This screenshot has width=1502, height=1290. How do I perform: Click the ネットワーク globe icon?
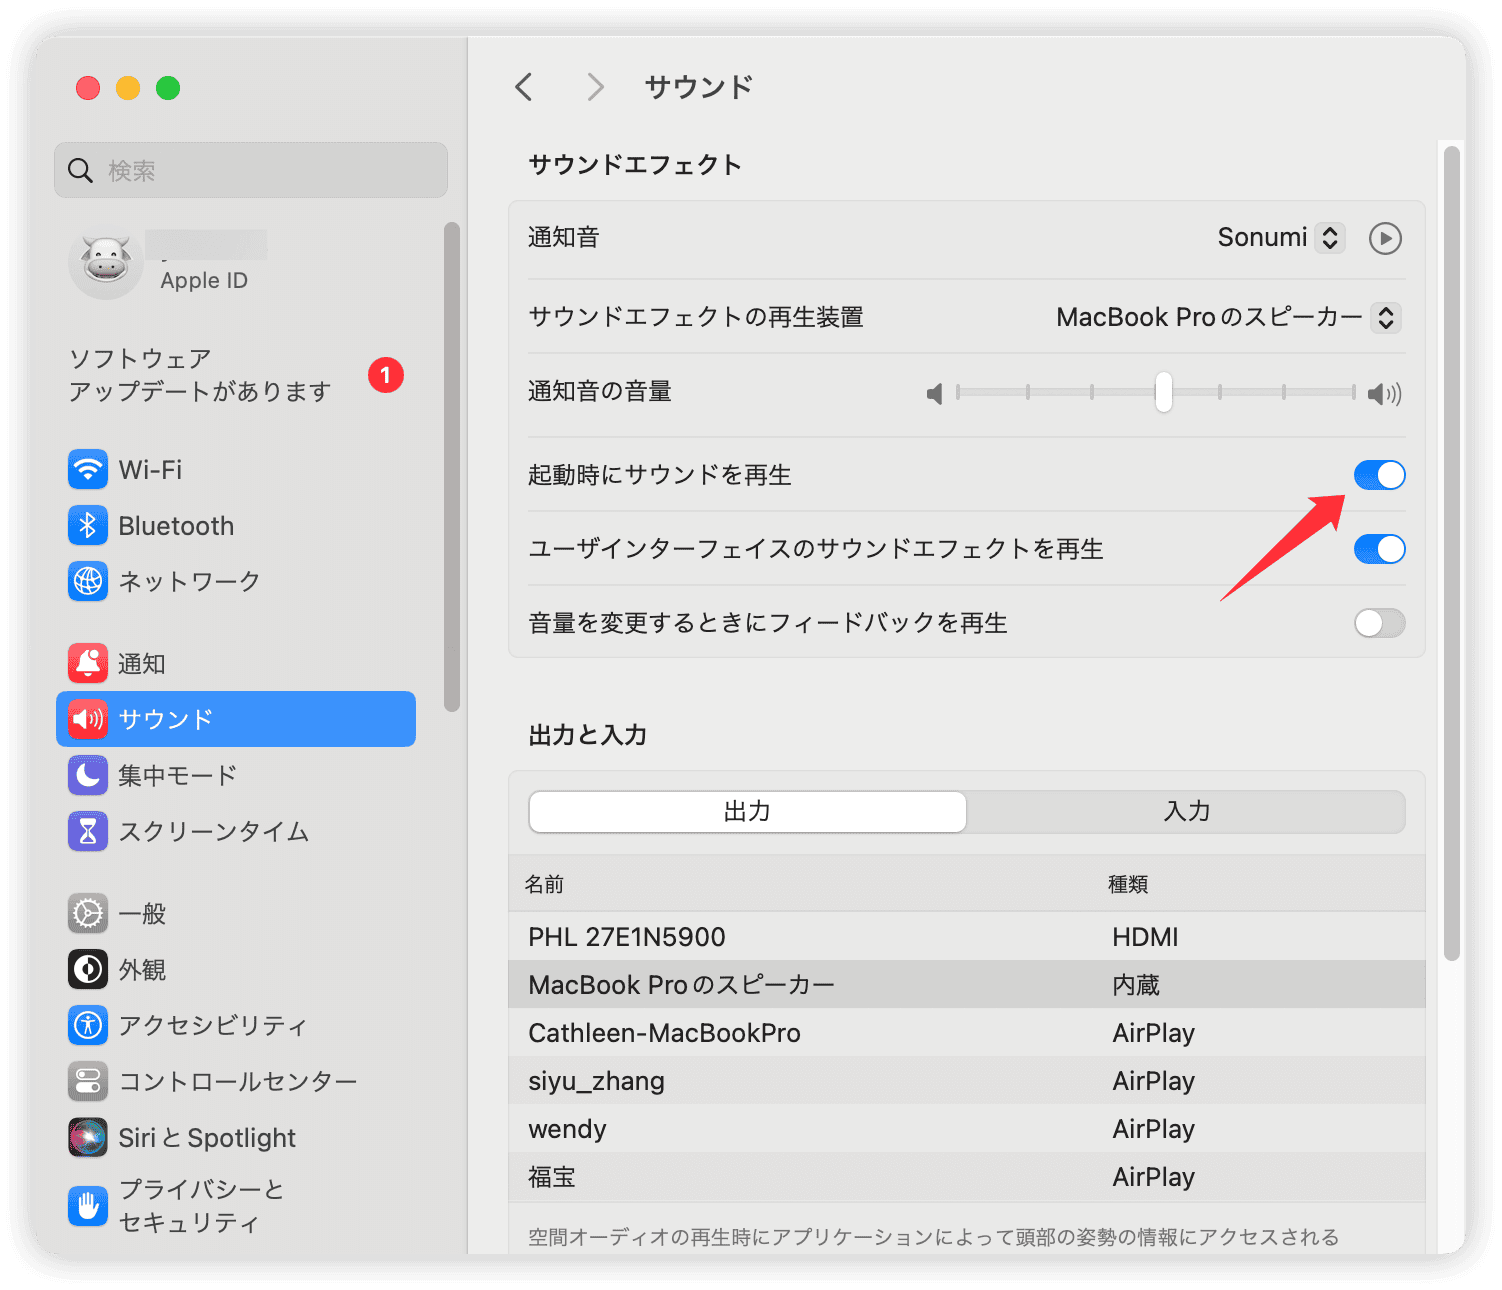point(88,581)
